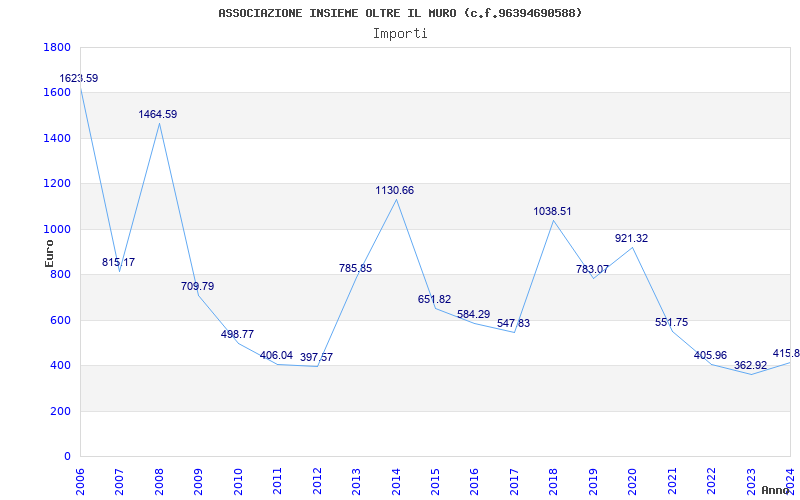Select the 2011 year axis label
The width and height of the screenshot is (800, 500).
point(278,480)
